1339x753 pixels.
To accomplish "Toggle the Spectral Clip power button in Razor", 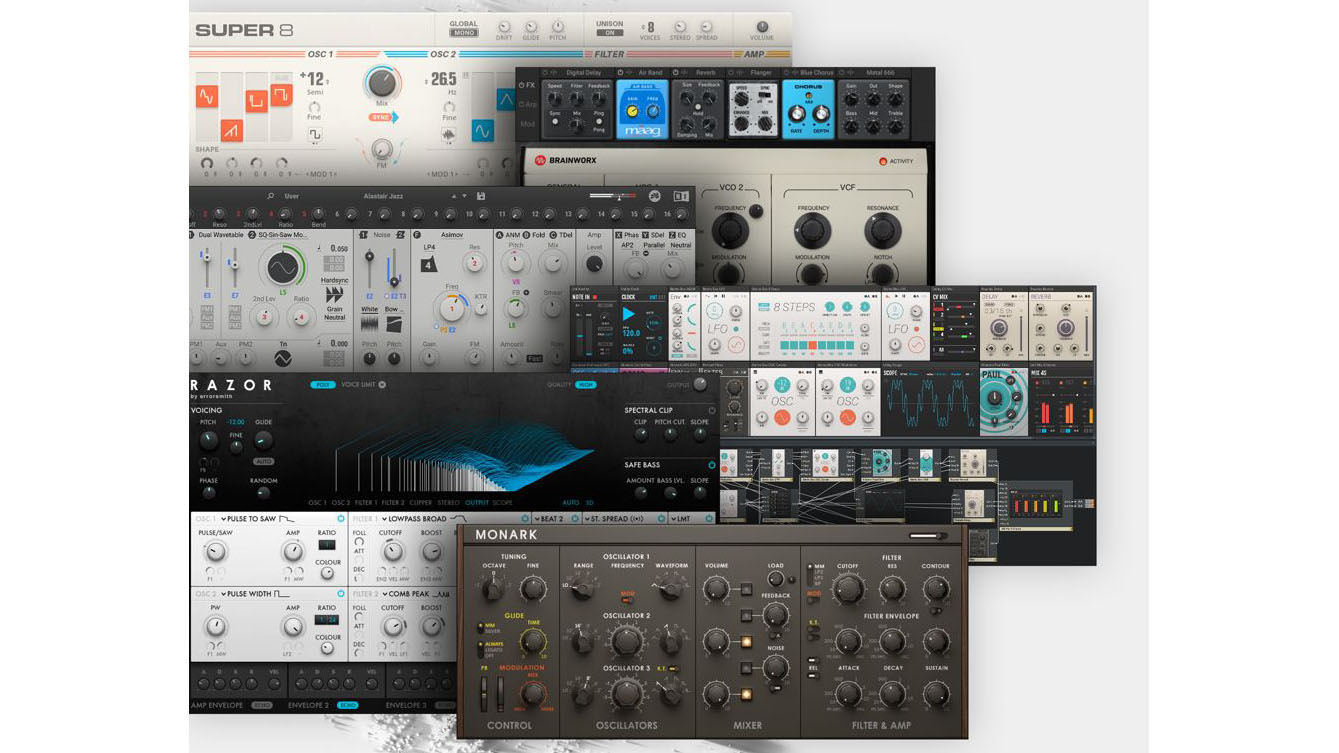I will pyautogui.click(x=712, y=410).
